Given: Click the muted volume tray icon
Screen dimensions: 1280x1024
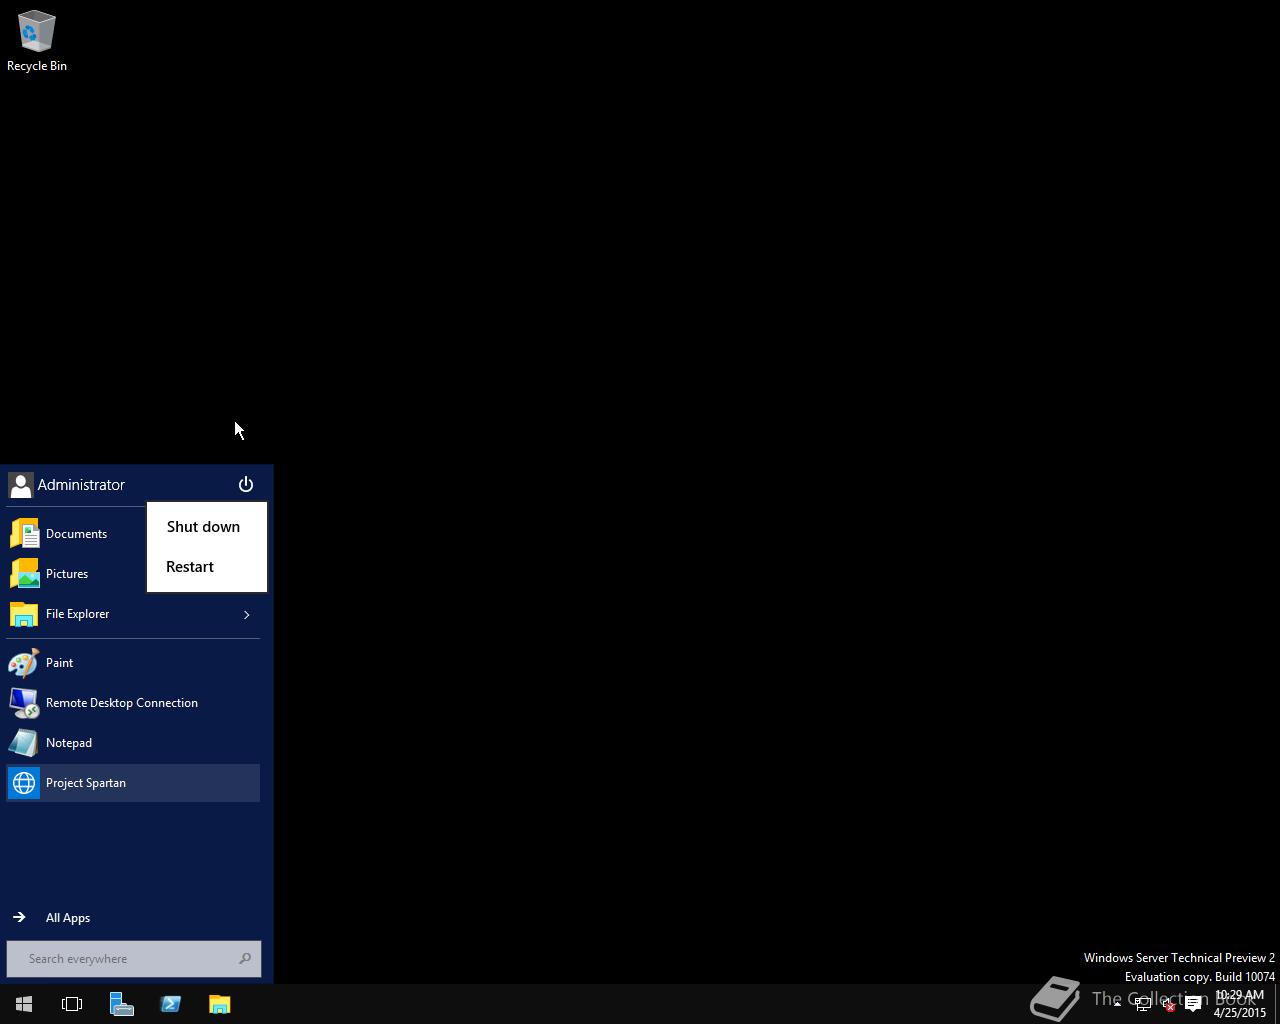Looking at the screenshot, I should (1168, 1004).
